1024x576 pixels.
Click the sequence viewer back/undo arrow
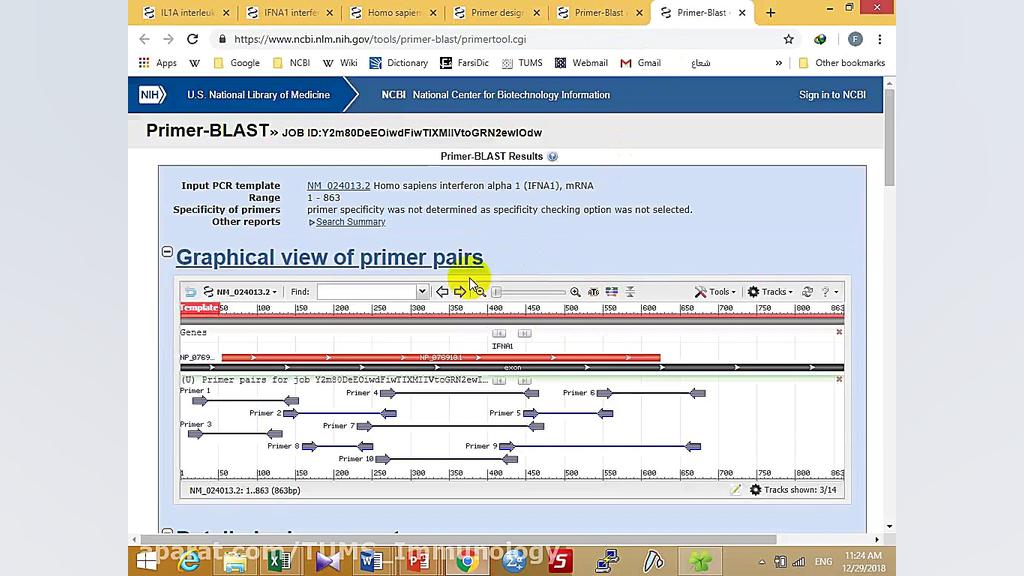[x=190, y=292]
